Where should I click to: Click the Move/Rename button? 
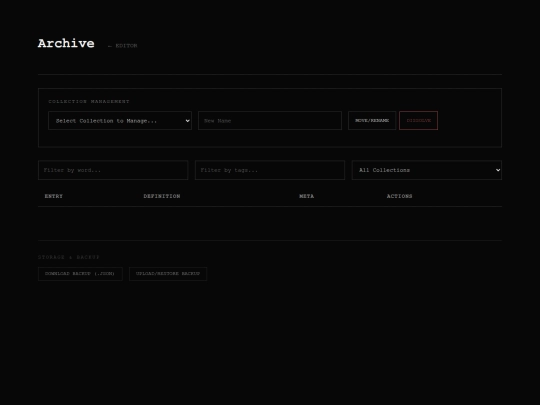[372, 121]
